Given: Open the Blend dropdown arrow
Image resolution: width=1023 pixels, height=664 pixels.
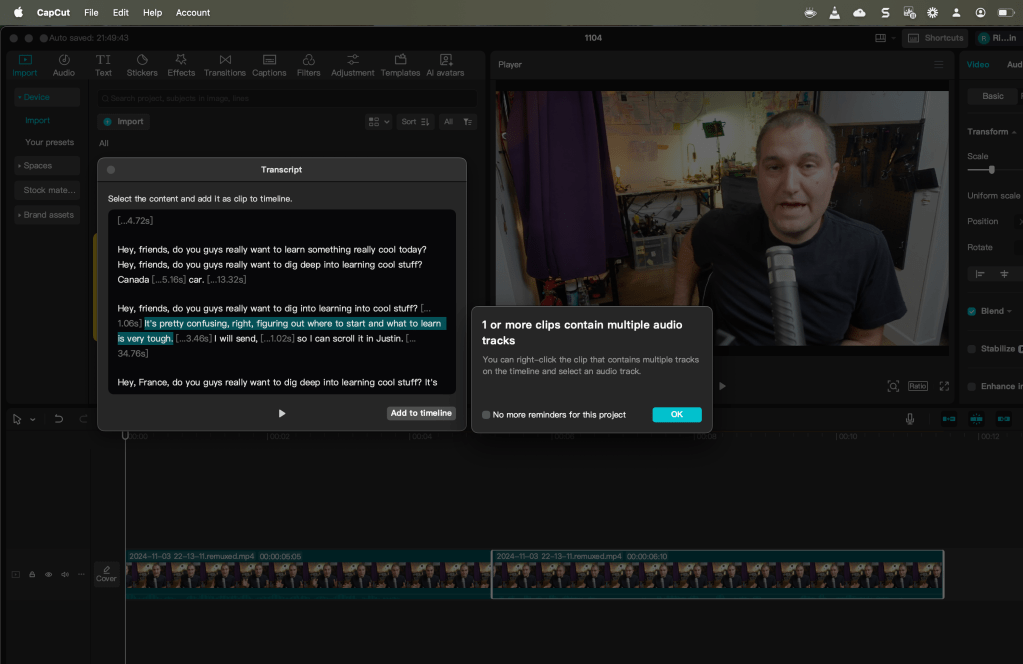Looking at the screenshot, I should (1009, 311).
